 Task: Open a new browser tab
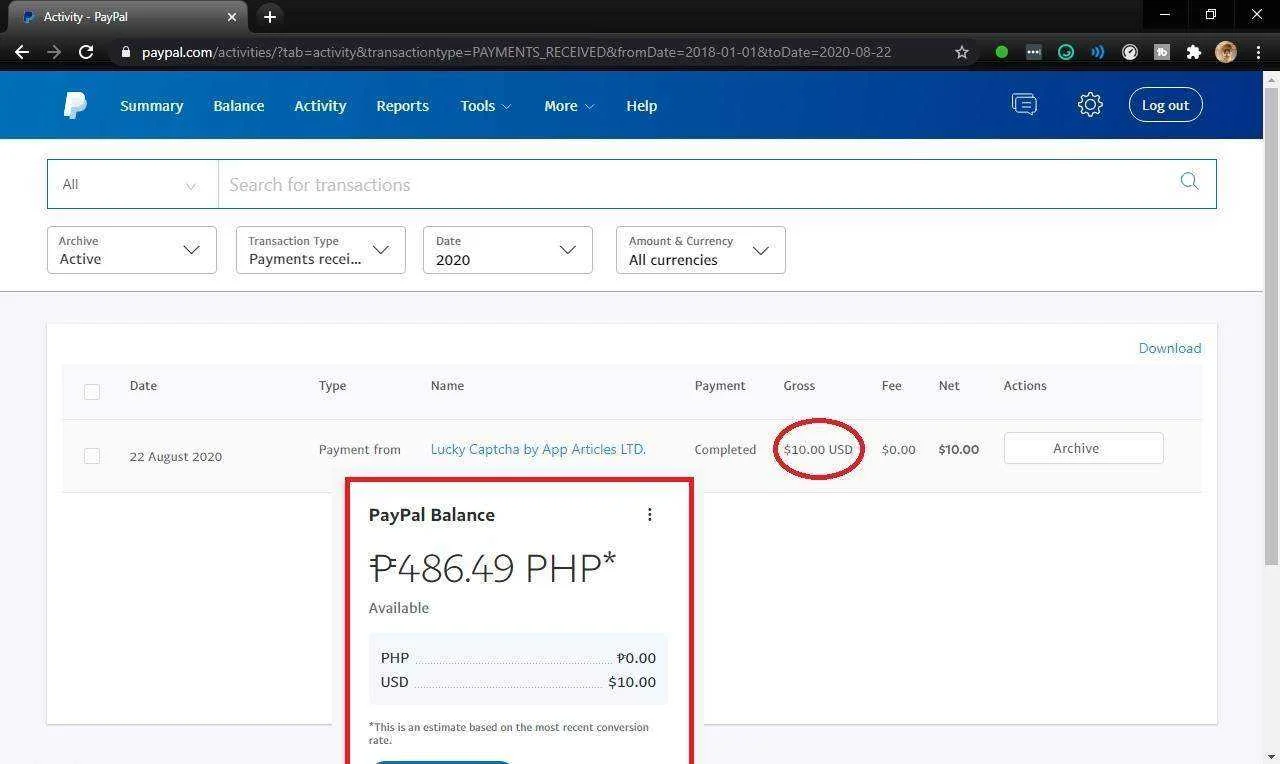[x=270, y=17]
